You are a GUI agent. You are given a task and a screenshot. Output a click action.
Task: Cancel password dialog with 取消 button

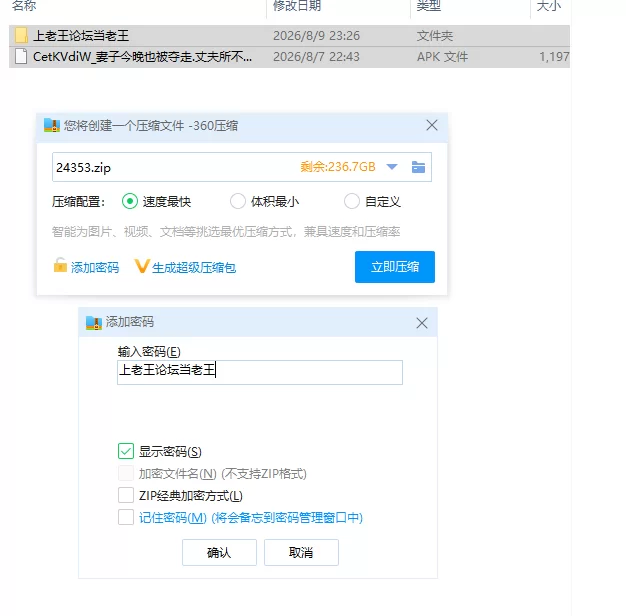[301, 553]
